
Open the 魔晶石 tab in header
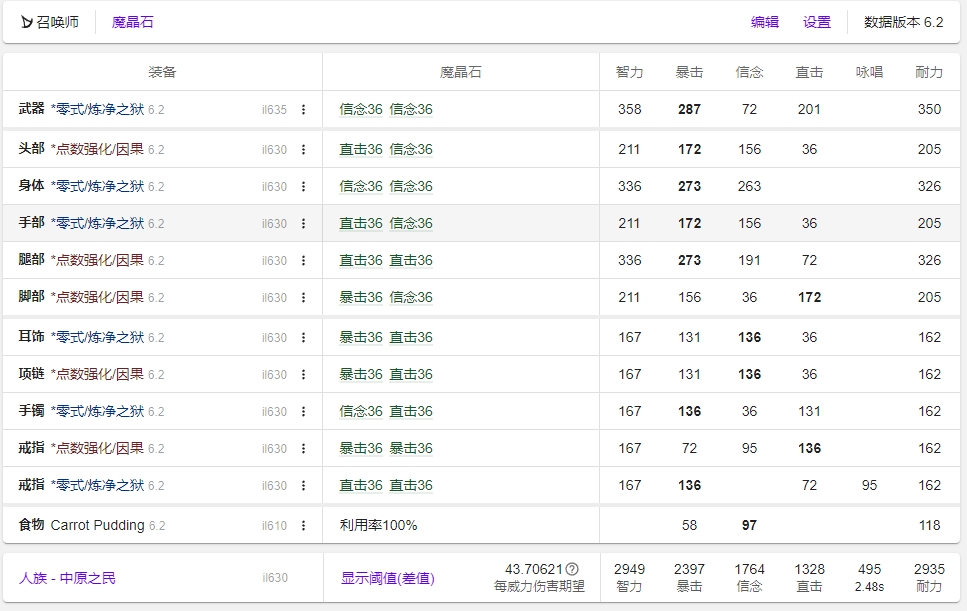click(x=133, y=22)
